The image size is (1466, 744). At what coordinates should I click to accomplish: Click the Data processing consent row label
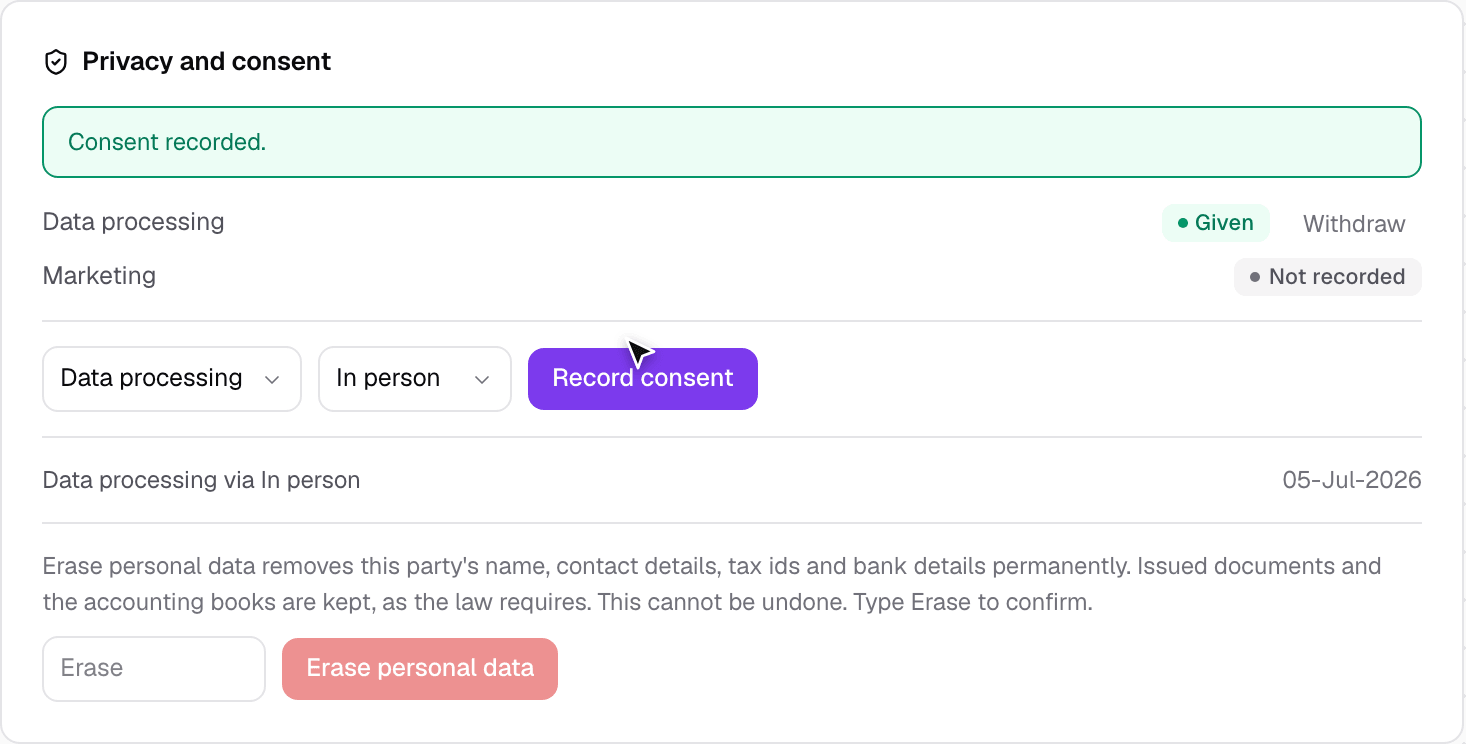(133, 222)
